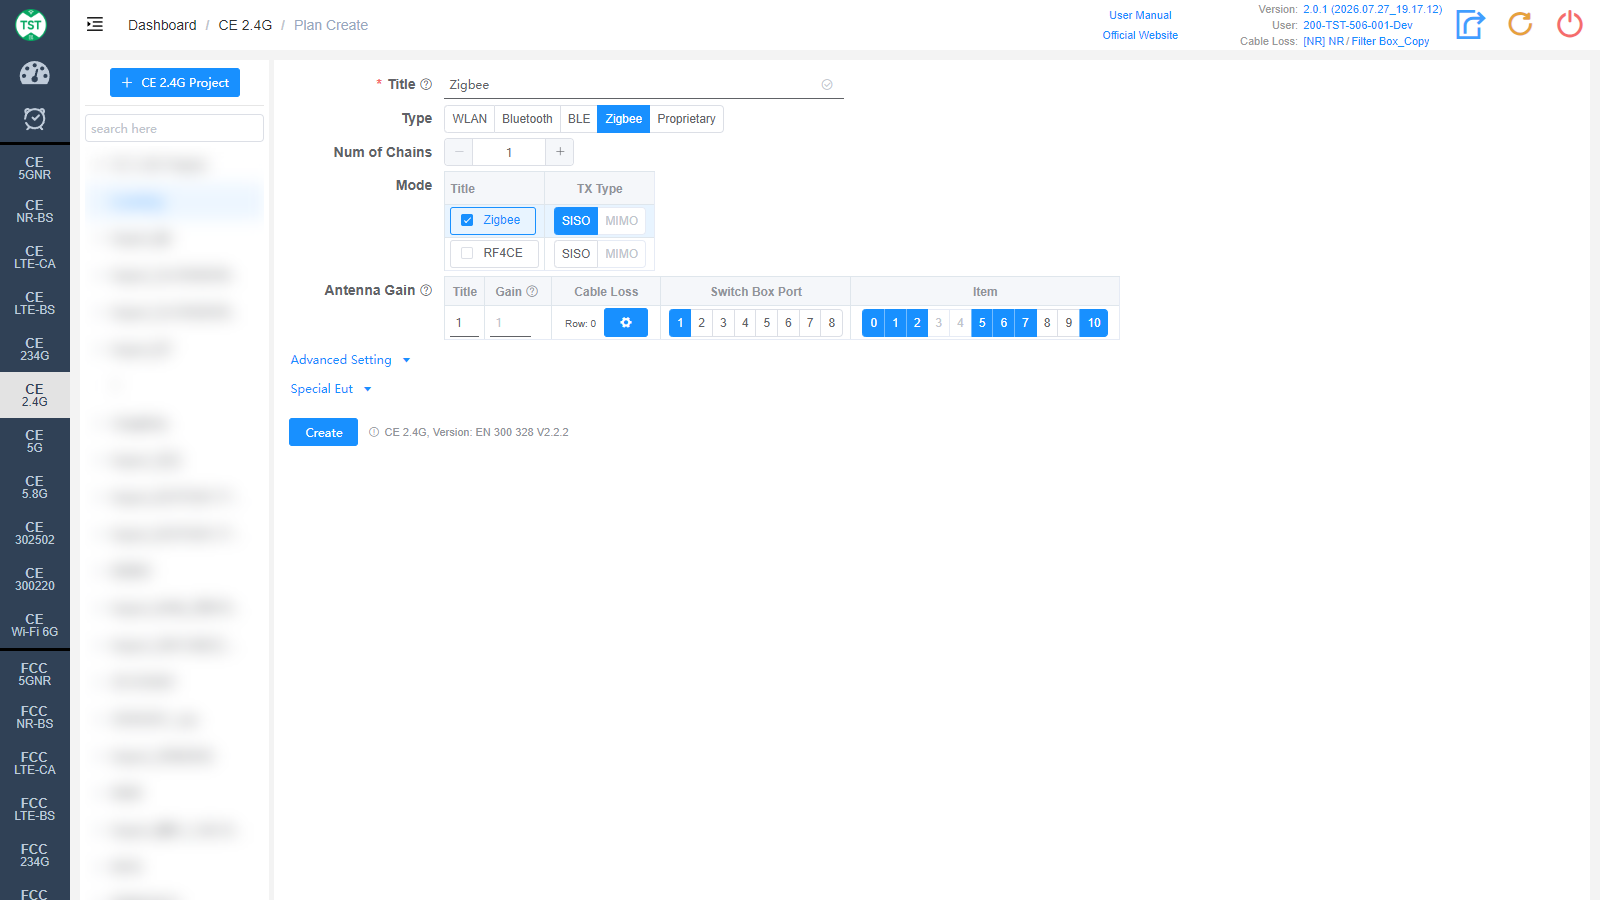Uncheck the Zigbee mode checkbox
Viewport: 1600px width, 900px height.
pos(467,220)
